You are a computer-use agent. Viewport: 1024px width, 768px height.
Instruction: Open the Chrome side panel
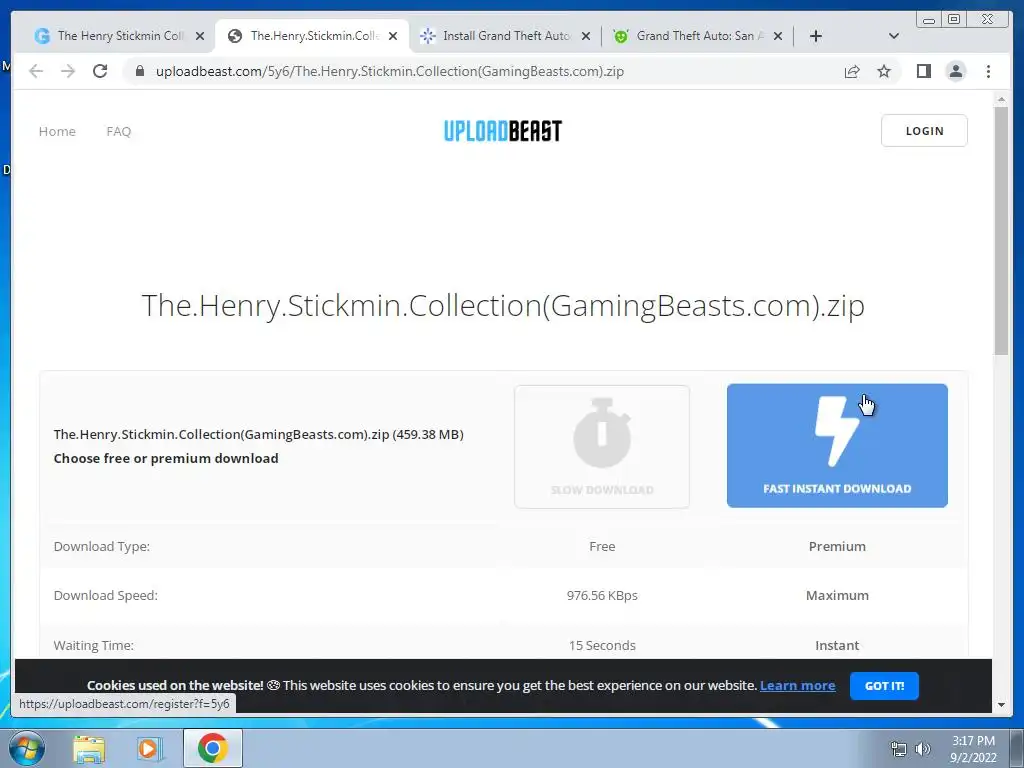point(923,71)
